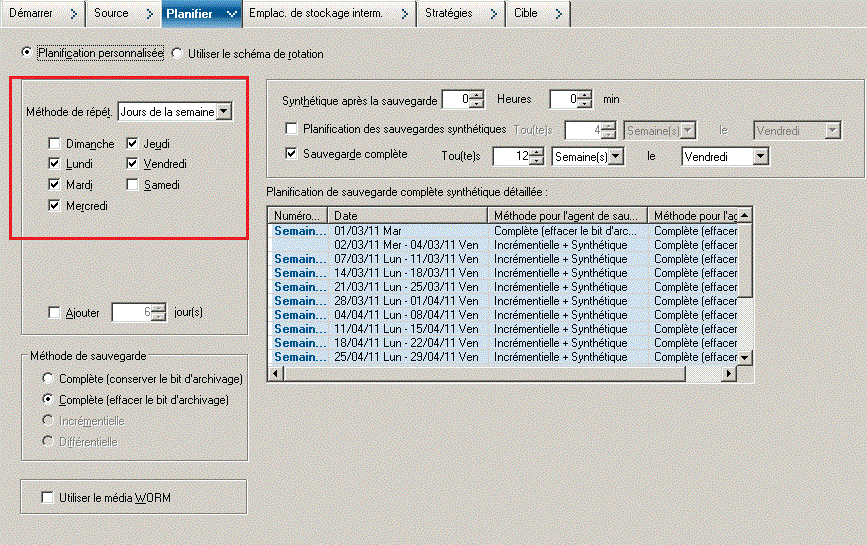Toggle the Samedi checkbox
Viewport: 867px width, 545px height.
pyautogui.click(x=132, y=185)
